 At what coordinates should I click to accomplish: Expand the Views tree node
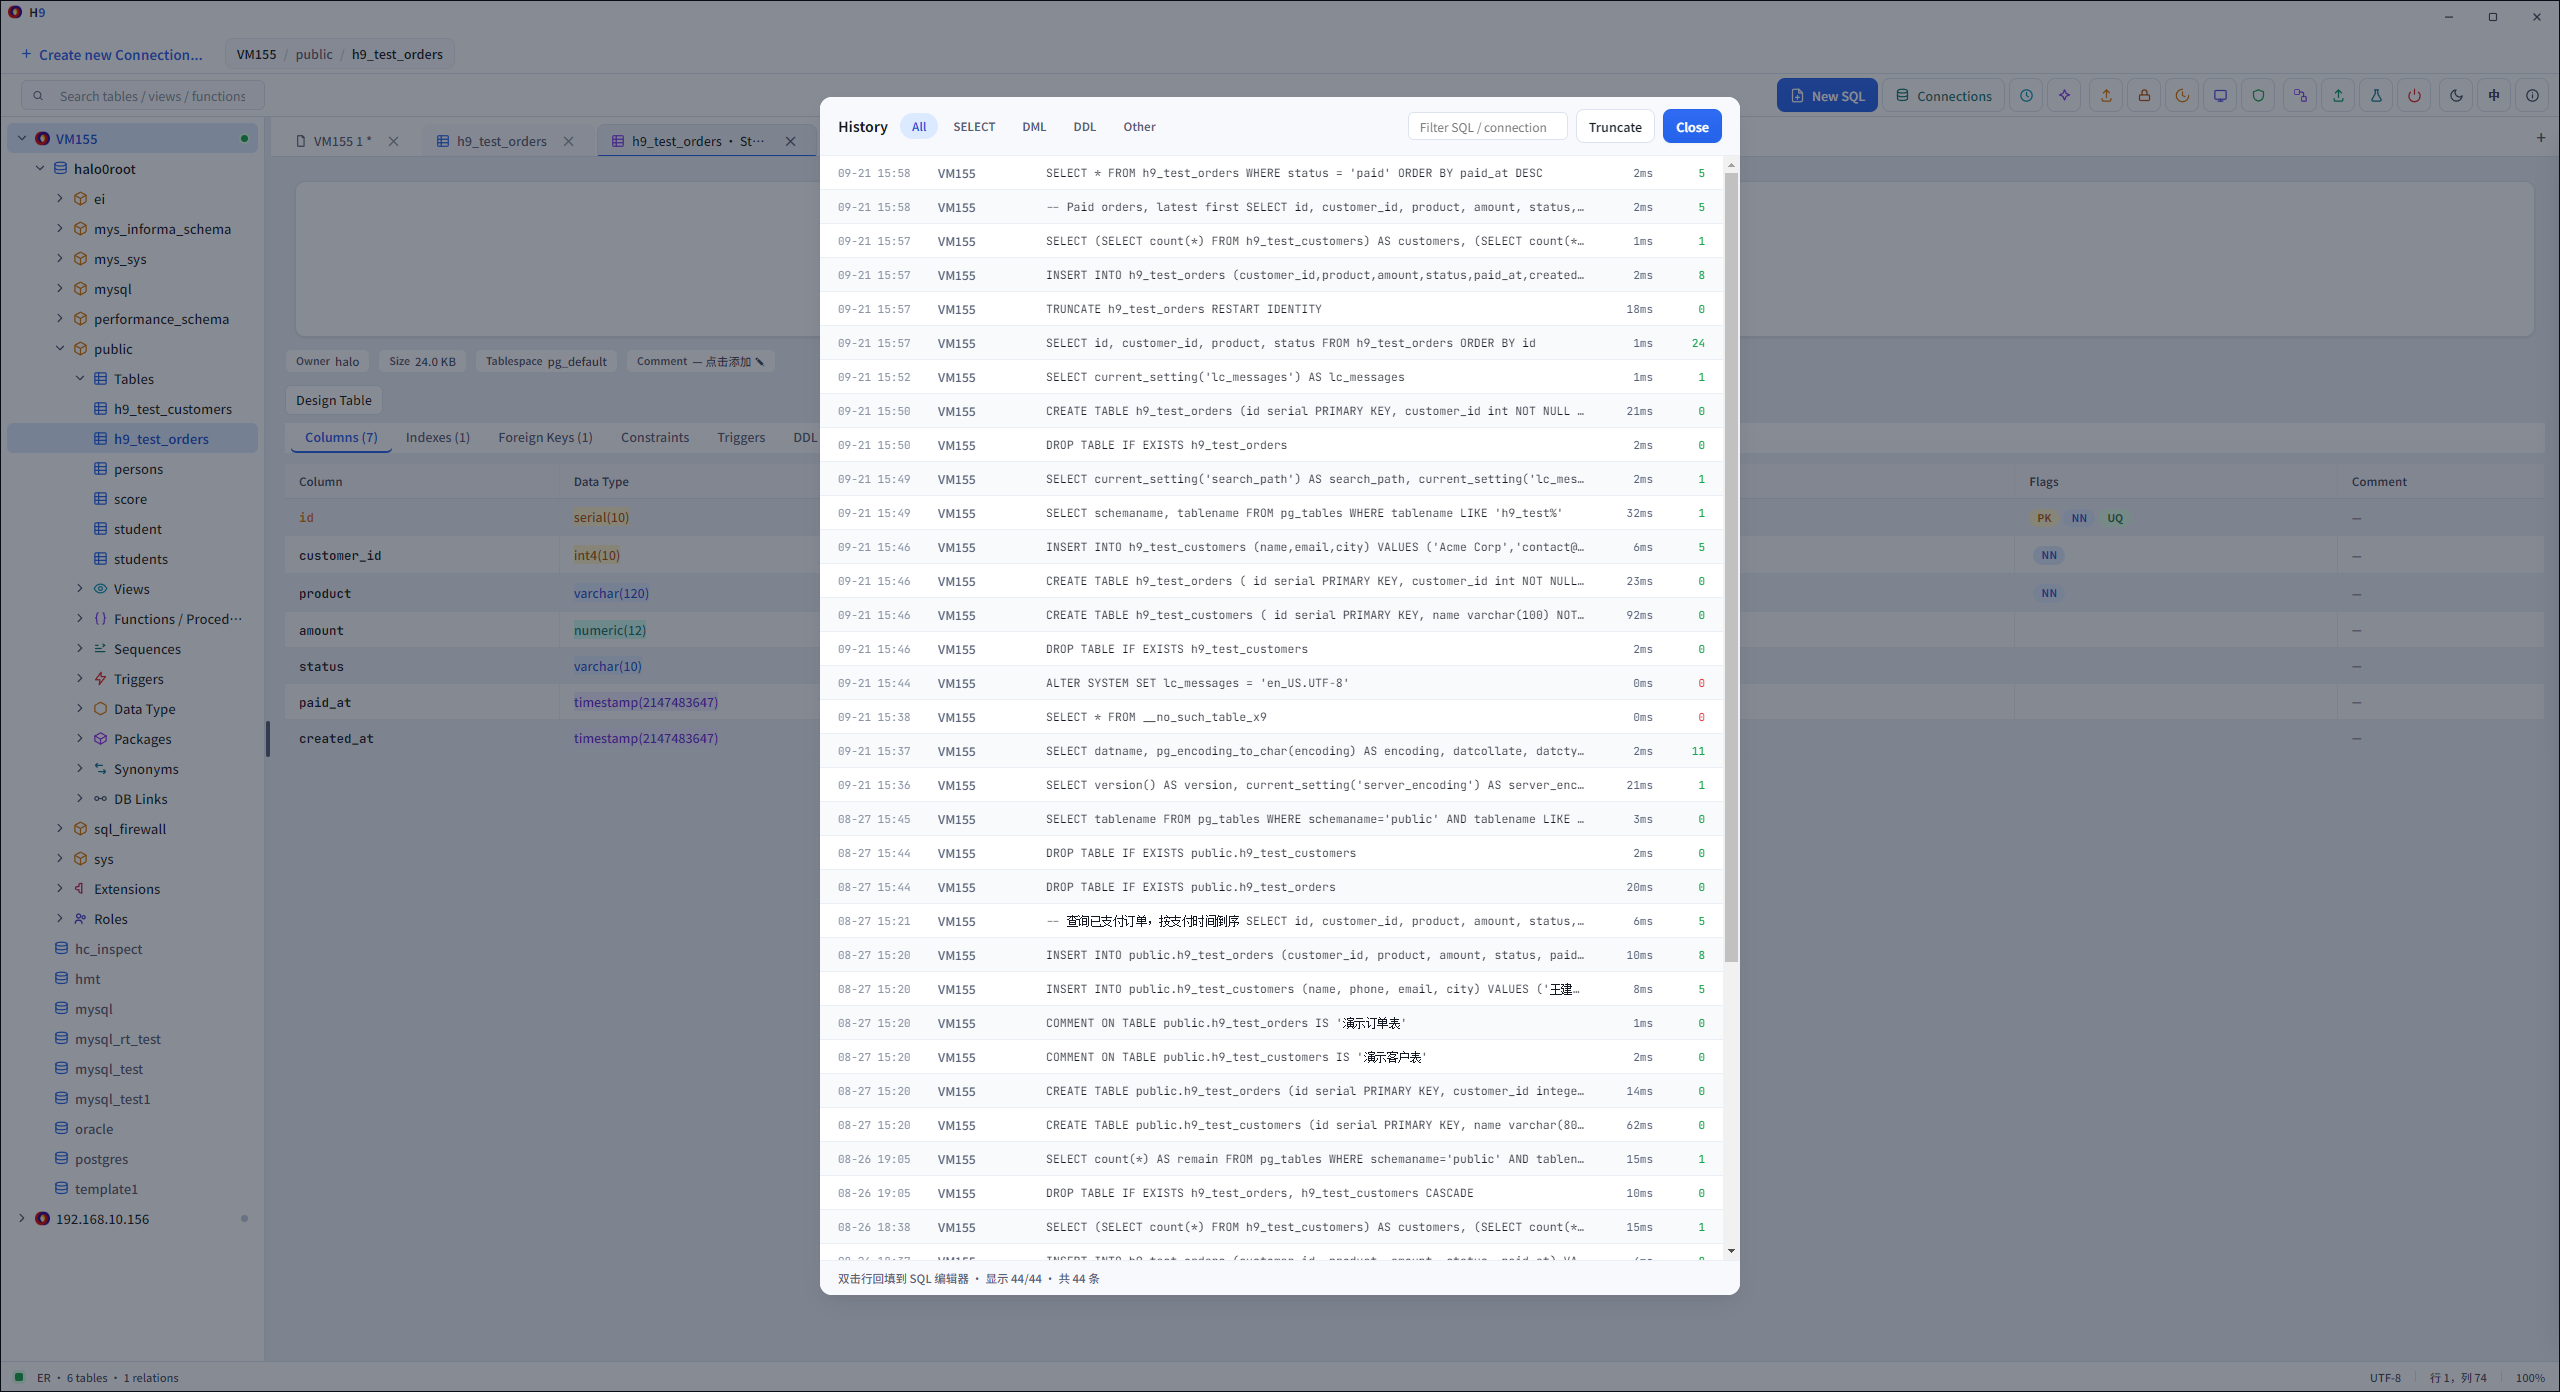(80, 589)
